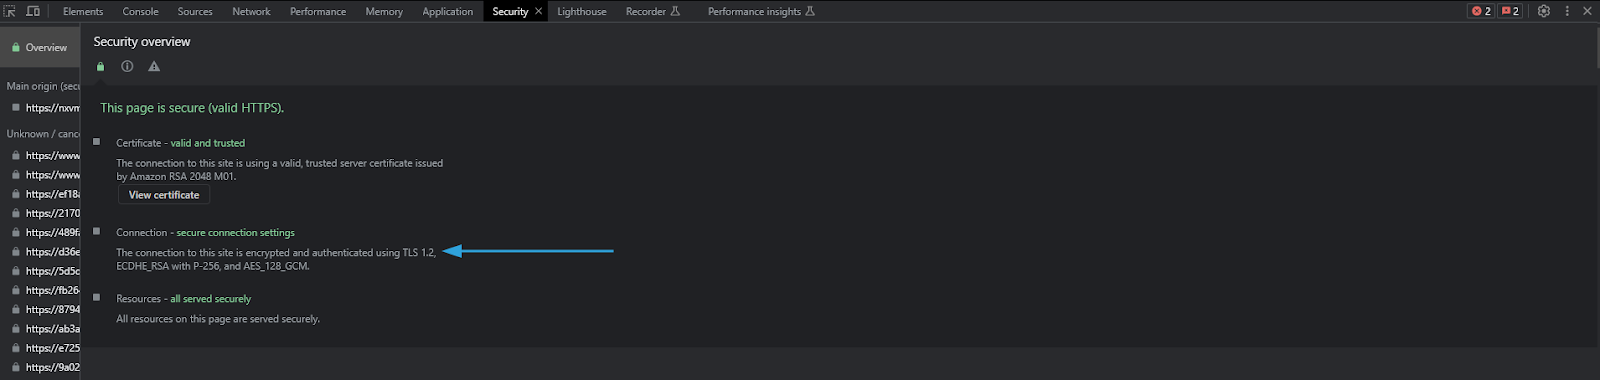Select the https://ab3a origin
Image resolution: width=1600 pixels, height=380 pixels.
40,329
